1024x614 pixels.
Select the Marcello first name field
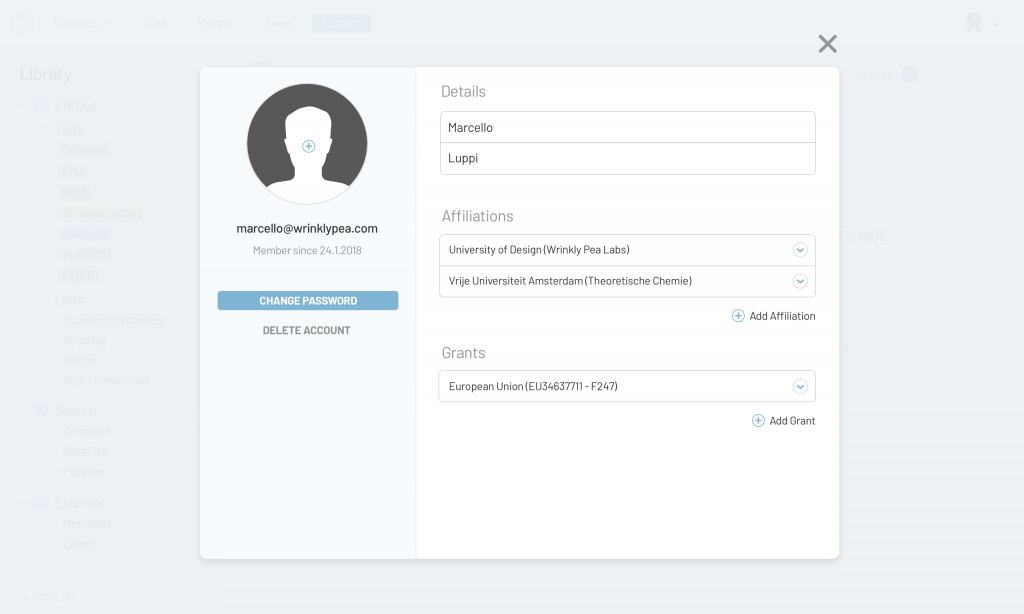[627, 127]
